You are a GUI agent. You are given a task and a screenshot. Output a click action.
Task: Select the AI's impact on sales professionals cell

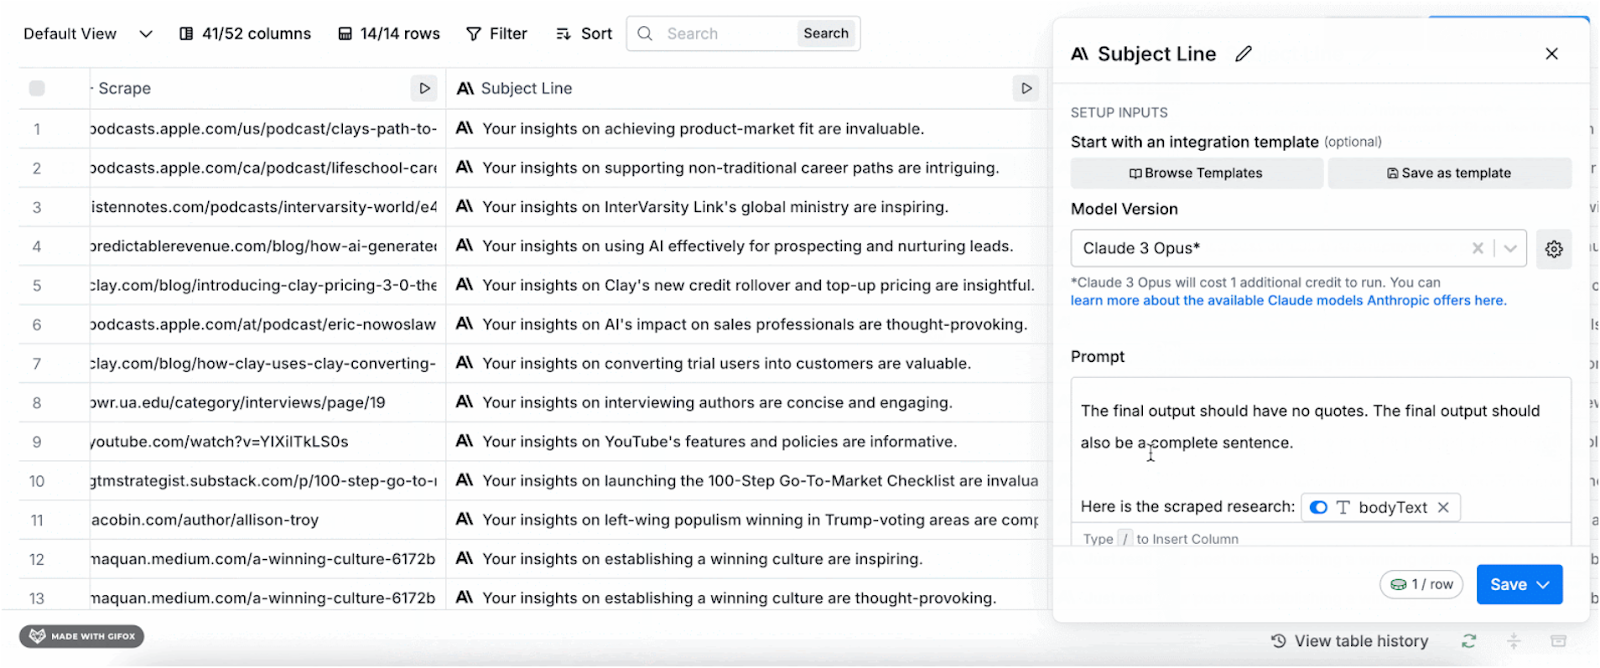coord(746,324)
